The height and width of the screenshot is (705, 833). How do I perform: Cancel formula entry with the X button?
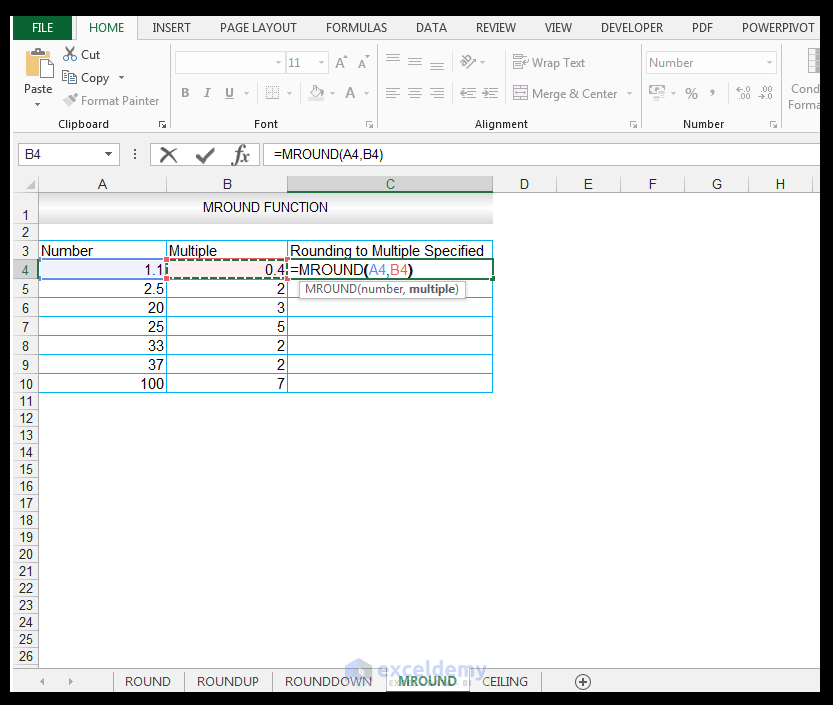tap(168, 154)
